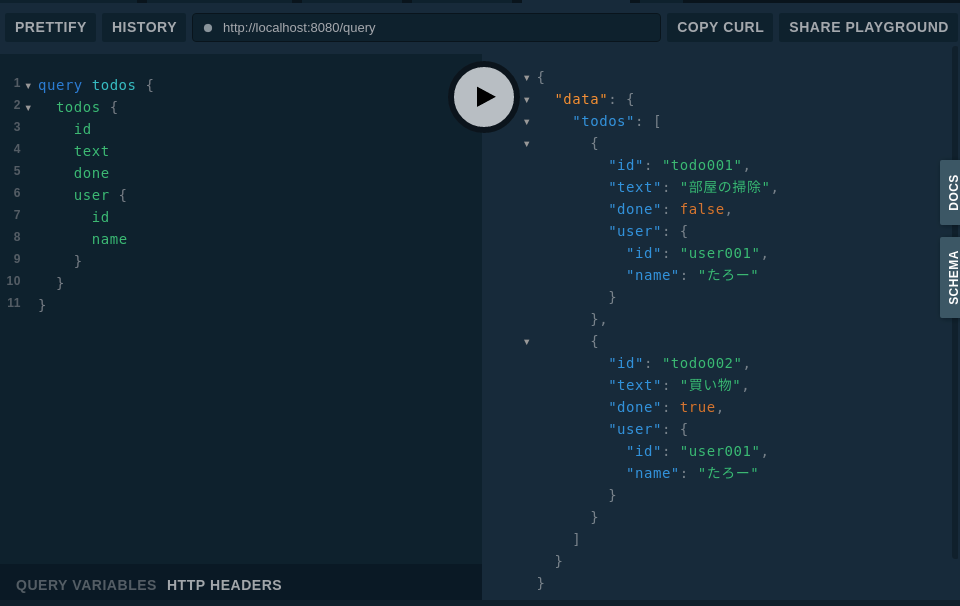This screenshot has width=960, height=606.
Task: Click the server status dot in URL bar
Action: [208, 27]
